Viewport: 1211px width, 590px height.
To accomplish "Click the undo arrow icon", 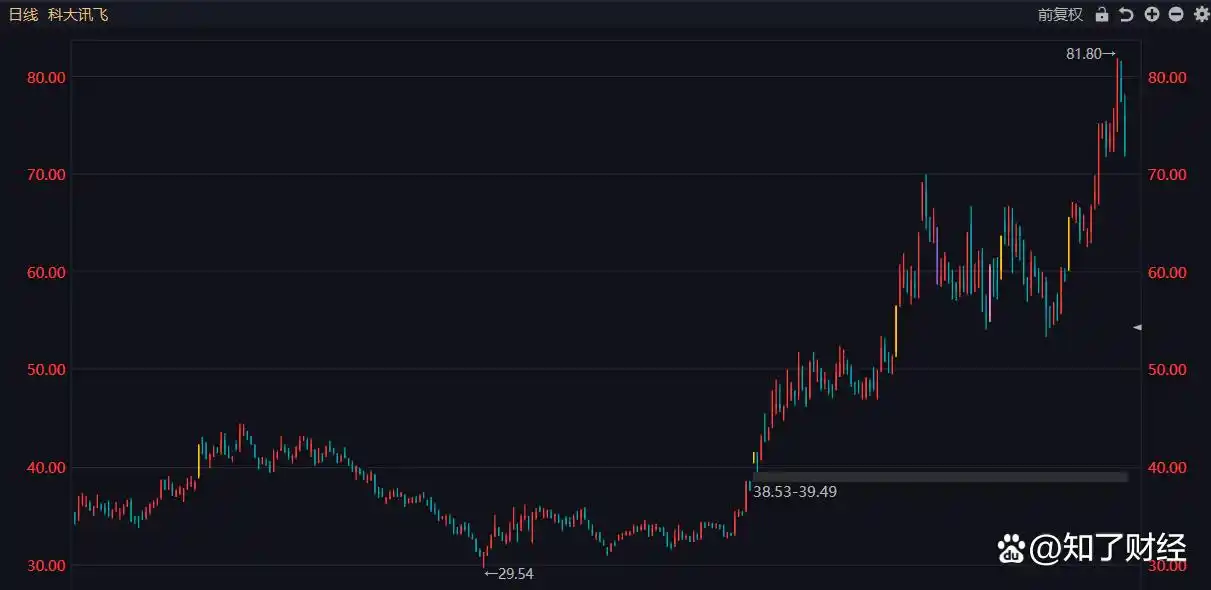I will coord(1126,14).
